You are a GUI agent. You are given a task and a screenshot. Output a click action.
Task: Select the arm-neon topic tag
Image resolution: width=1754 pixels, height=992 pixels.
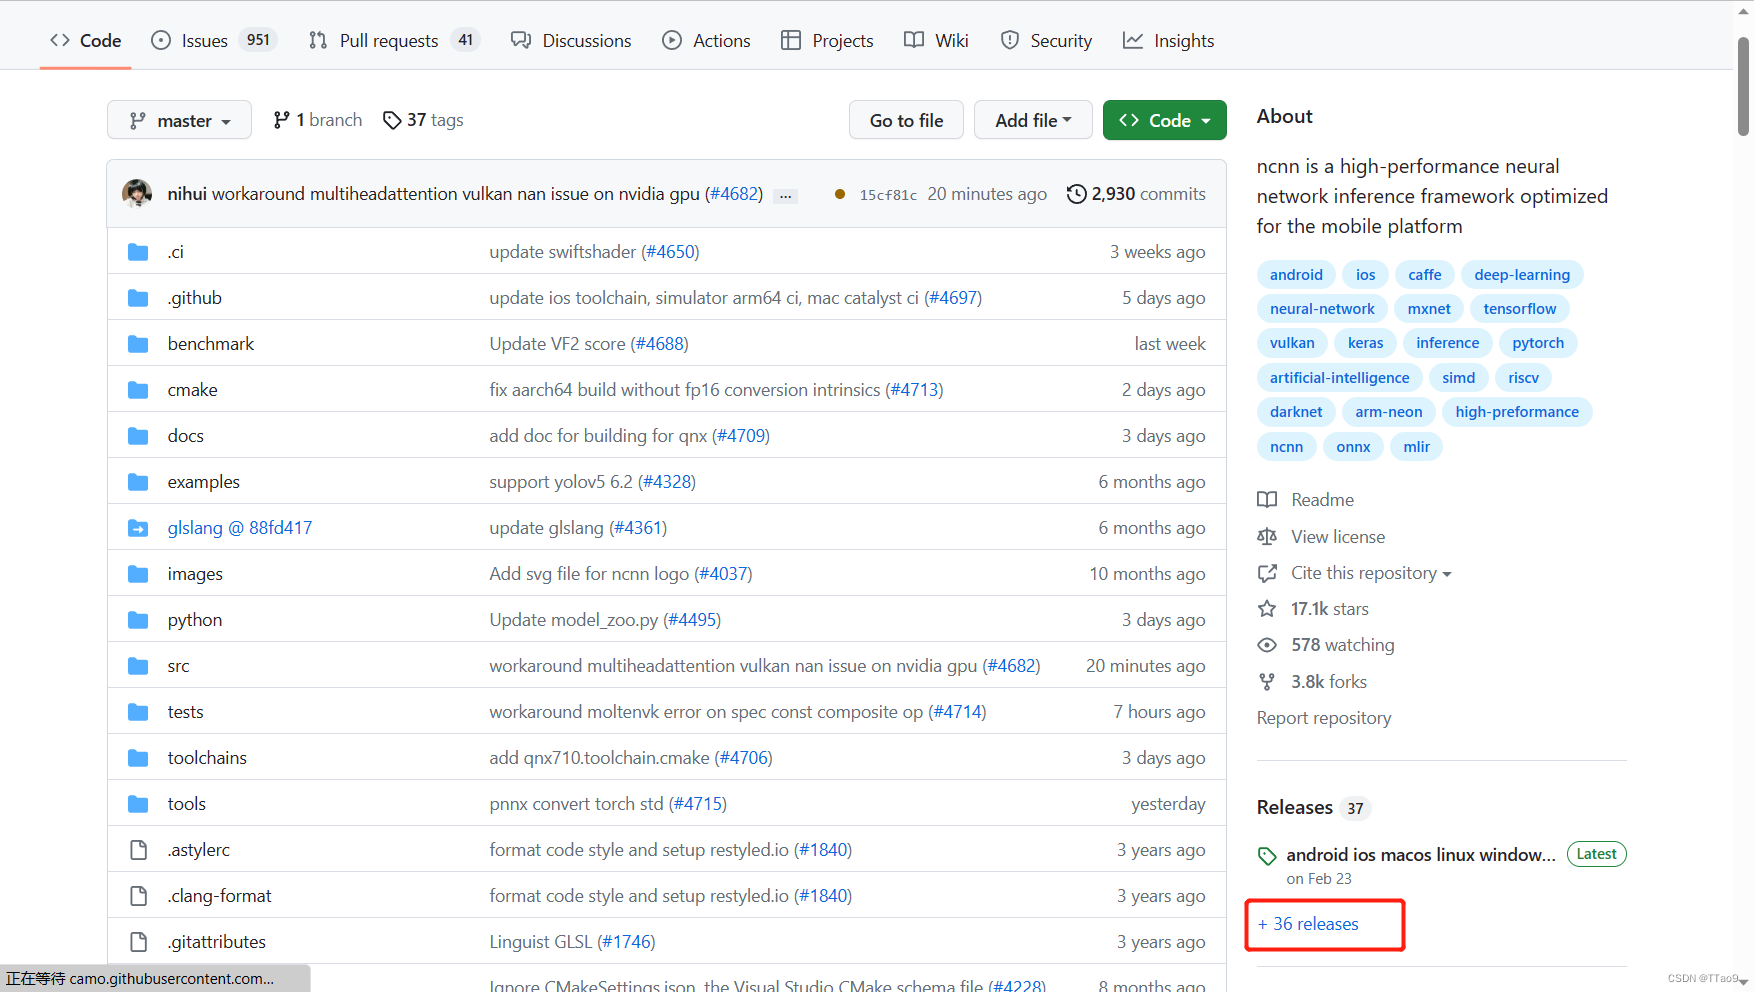click(x=1388, y=412)
